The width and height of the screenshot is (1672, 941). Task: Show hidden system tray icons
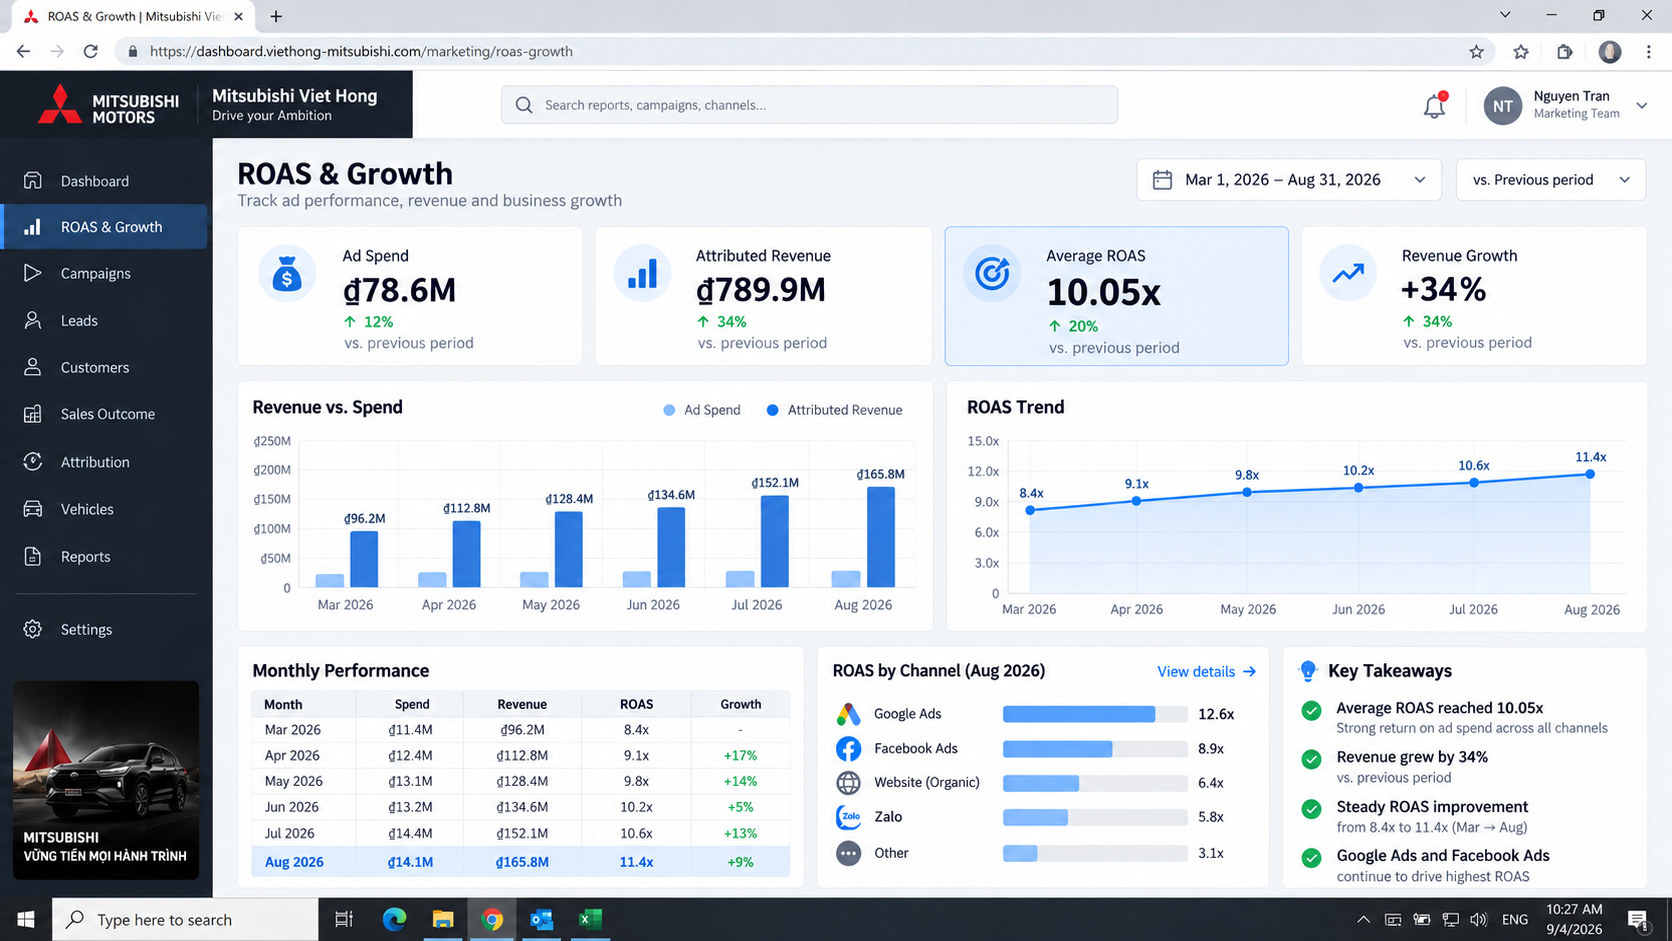pyautogui.click(x=1363, y=919)
